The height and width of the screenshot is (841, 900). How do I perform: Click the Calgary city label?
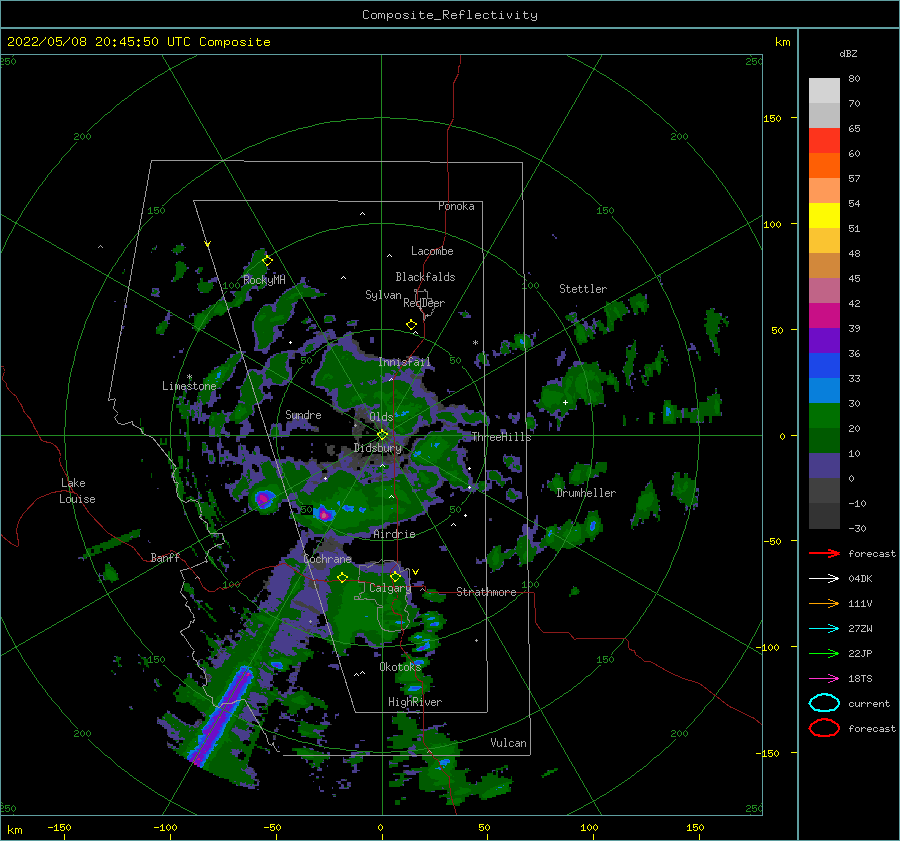click(x=390, y=588)
